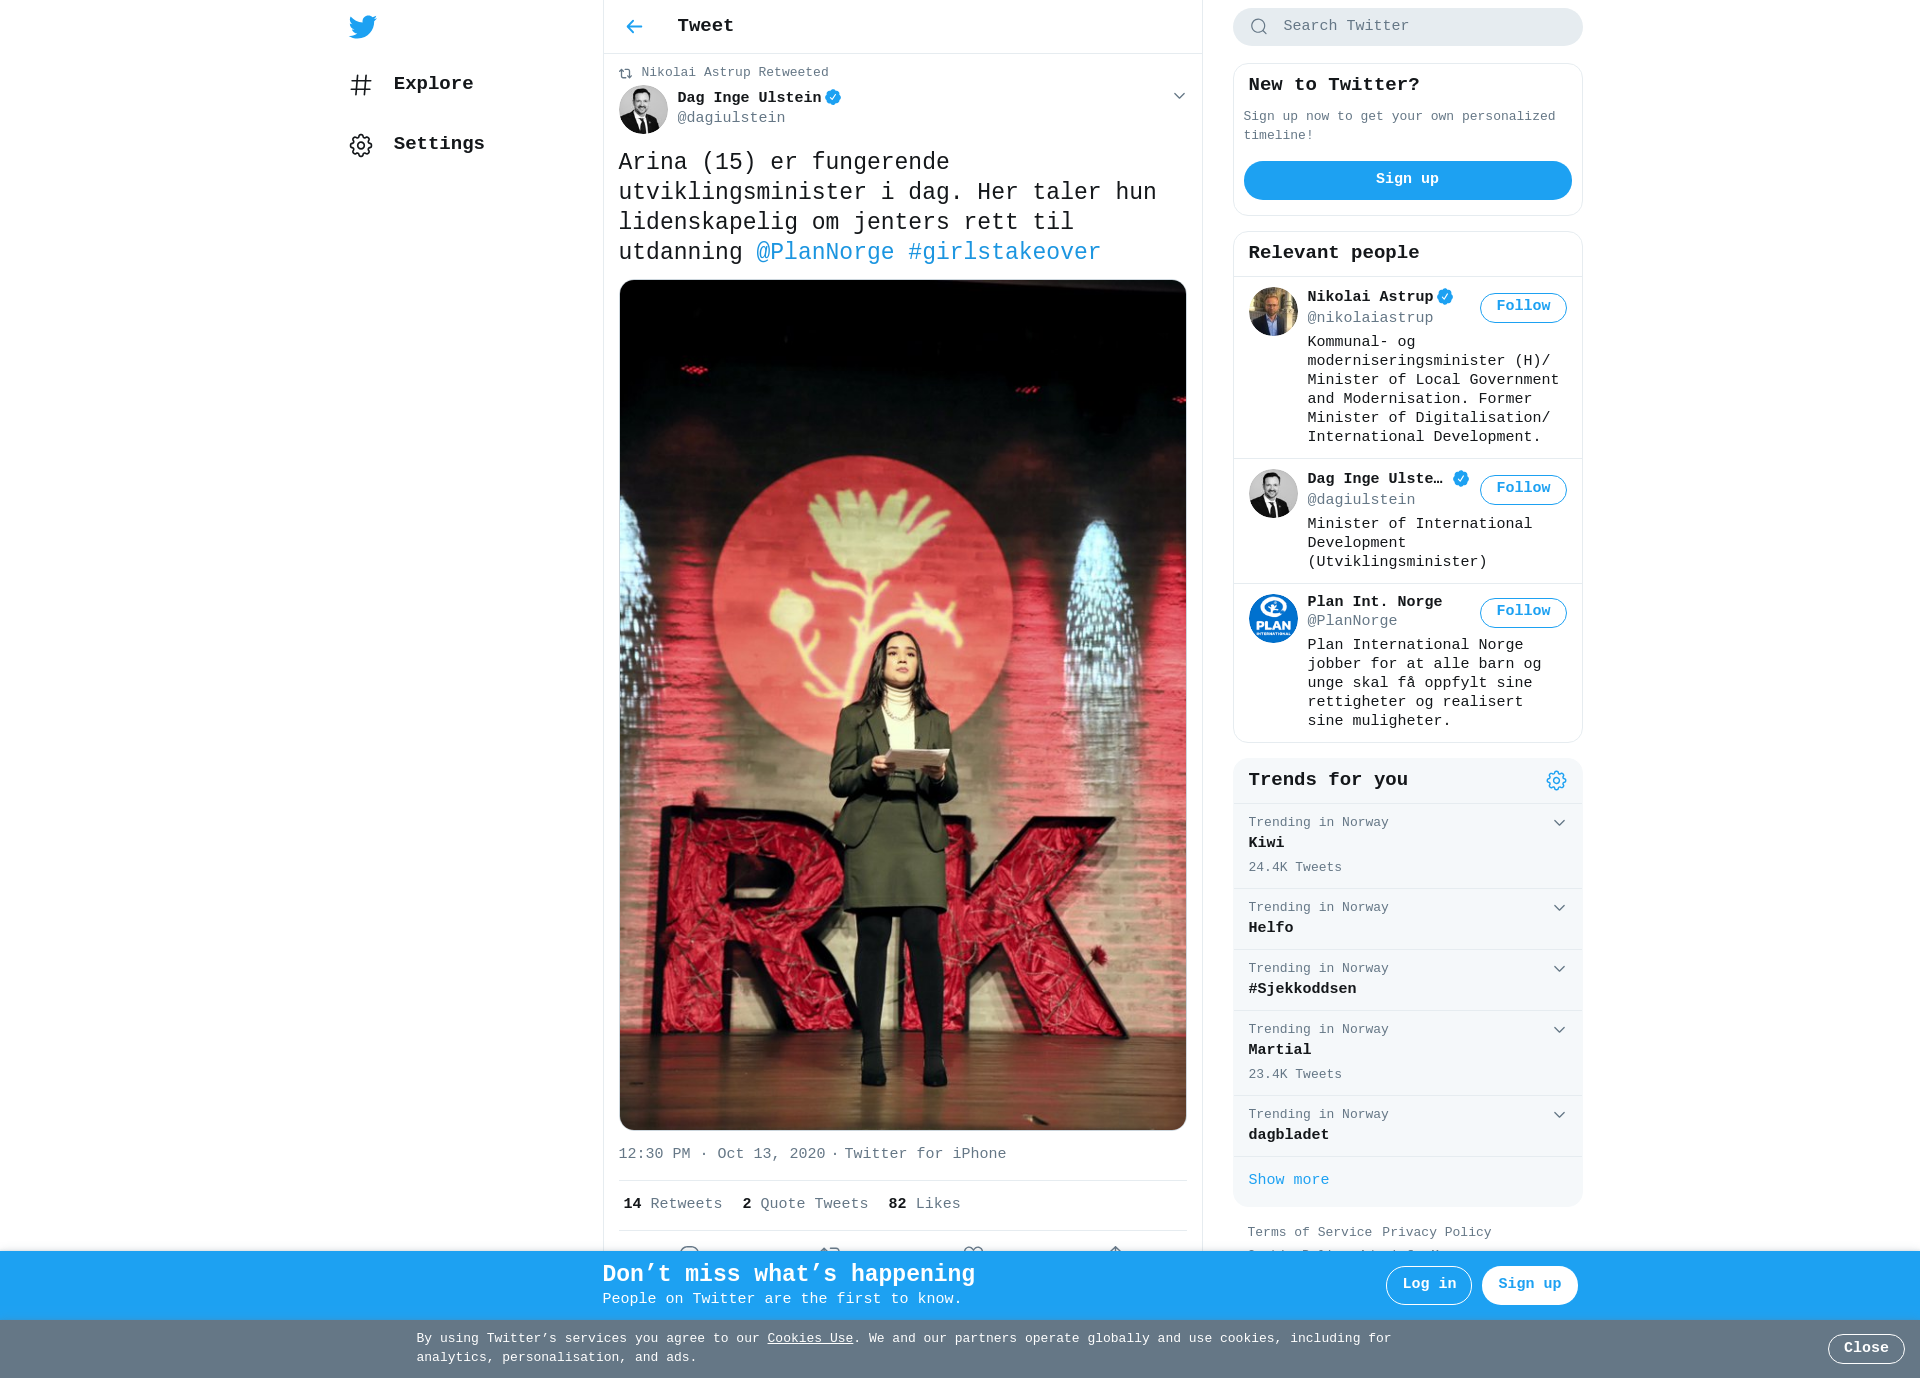Click the Explore hashtag icon
1920x1378 pixels.
click(361, 85)
